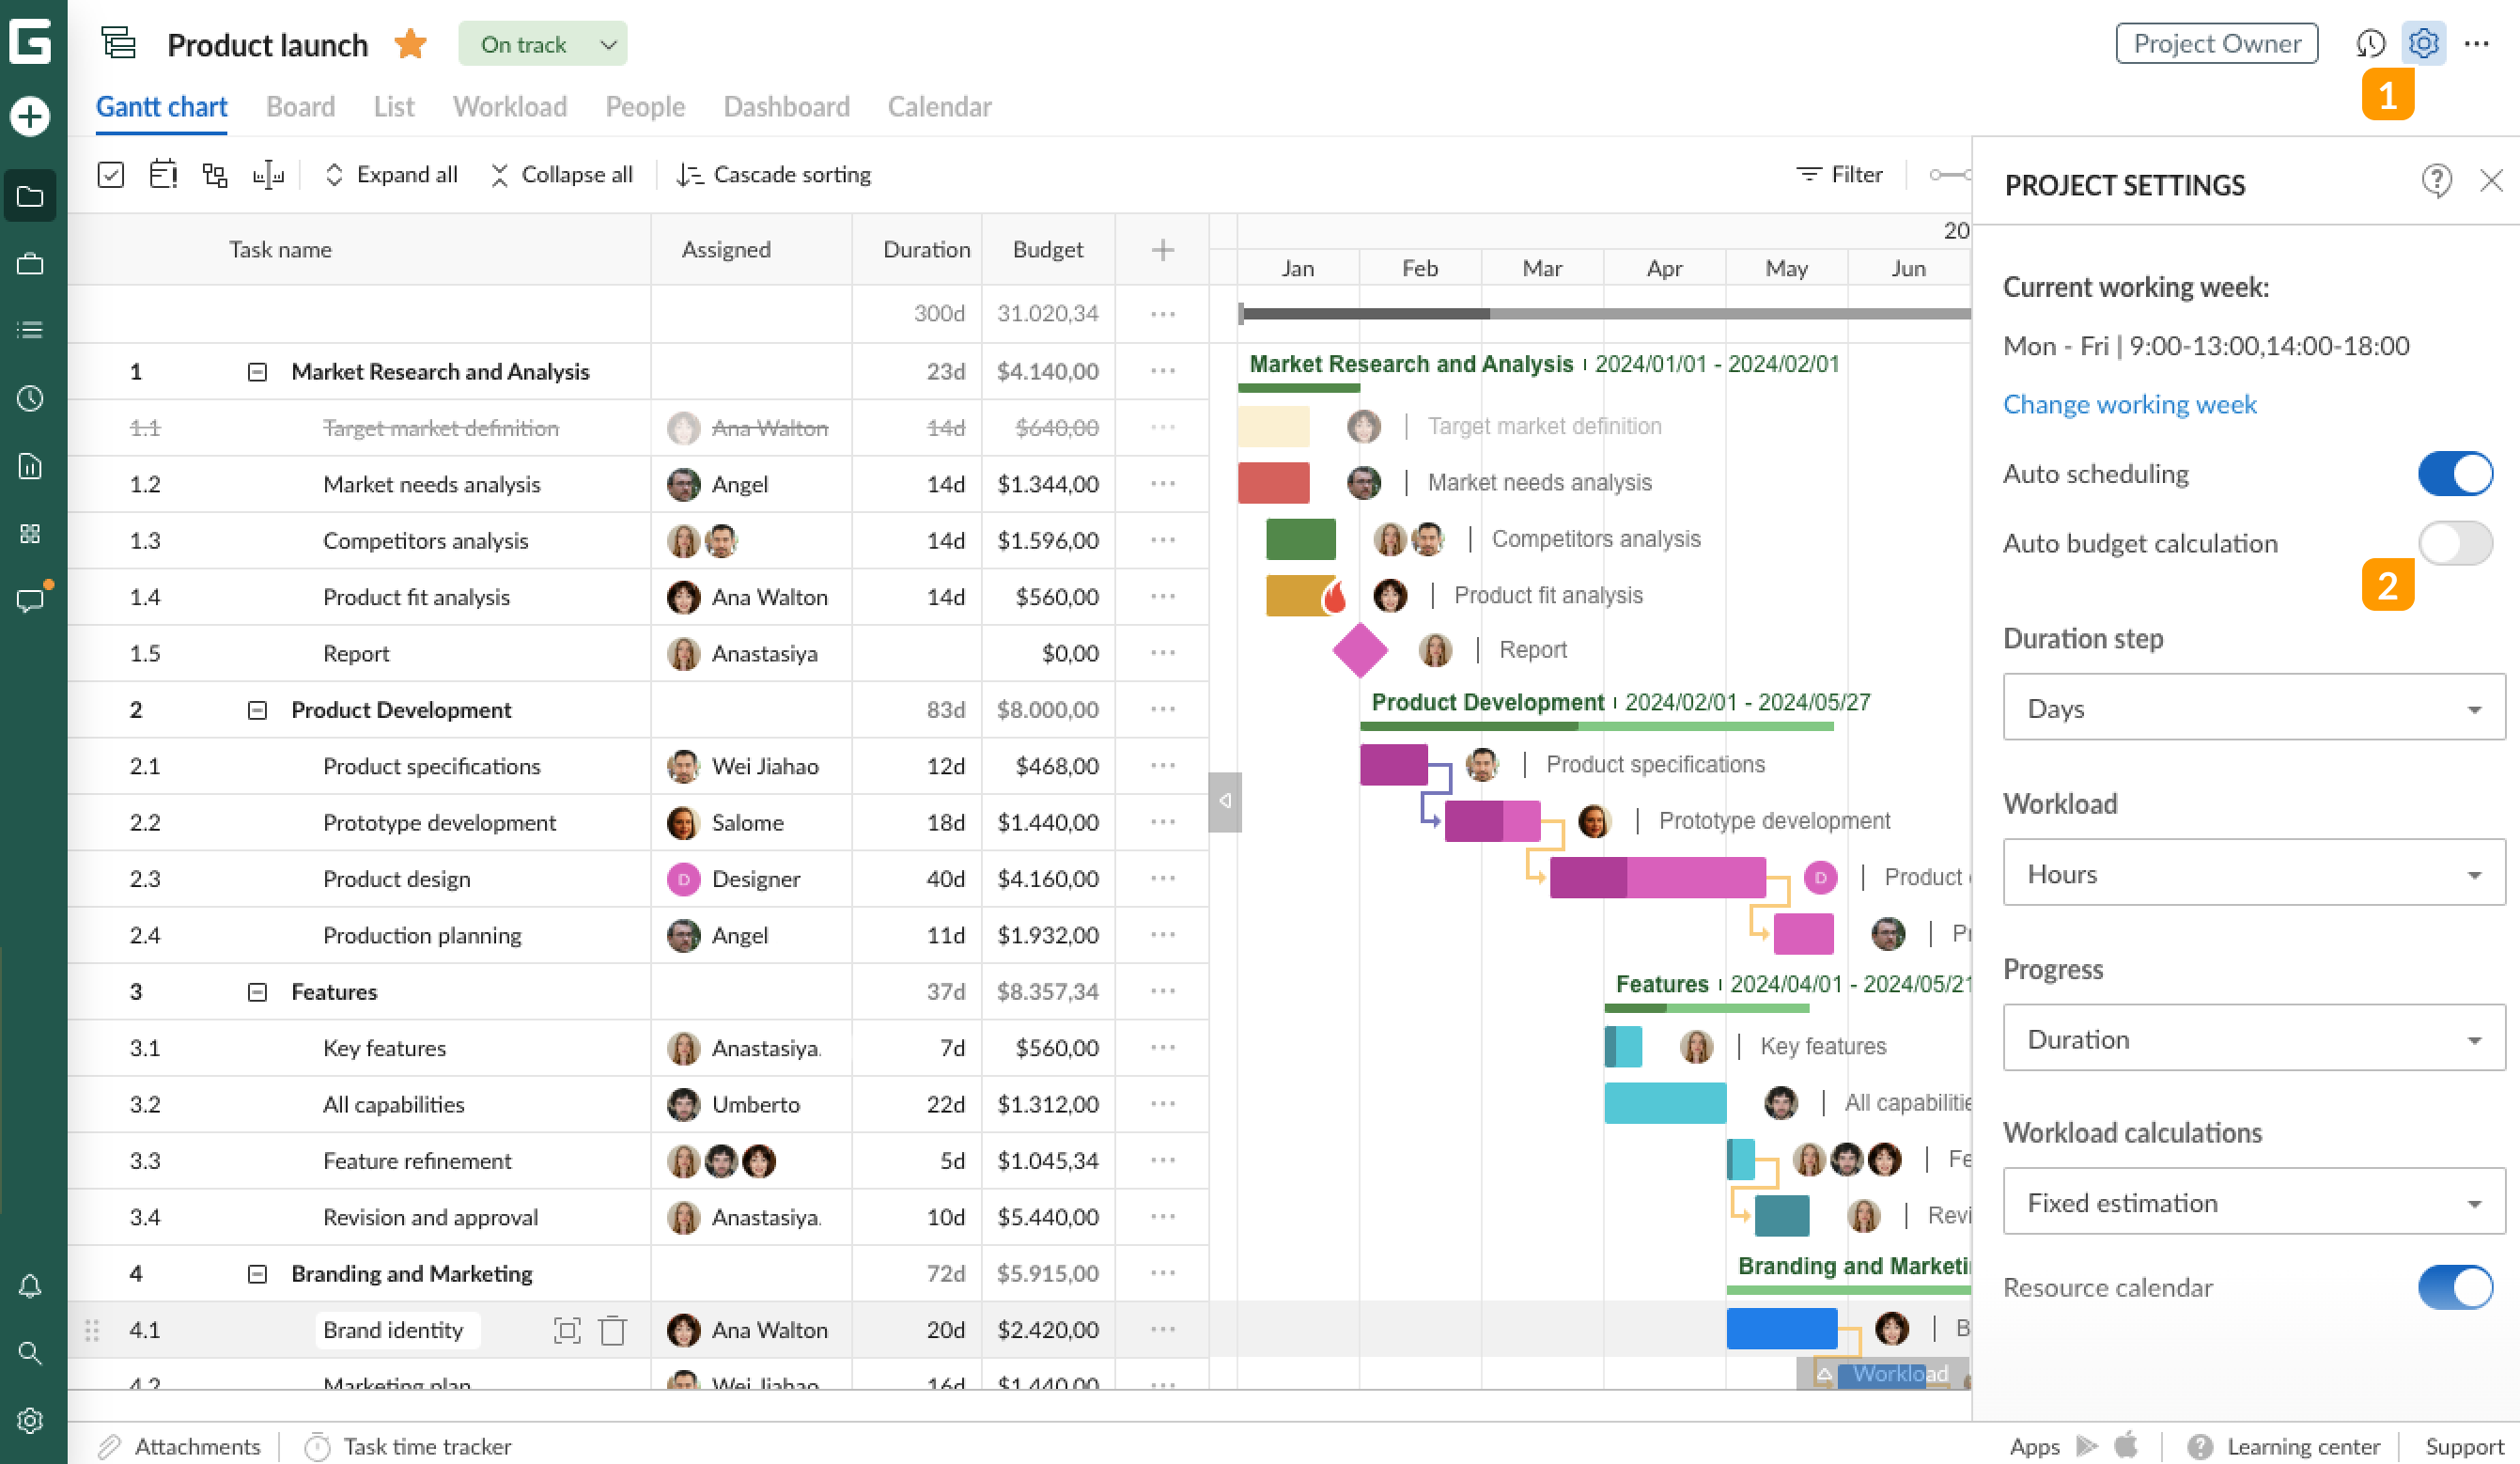Open the Workload panel at chart bottom
Viewport: 2520px width, 1464px height.
tap(1883, 1373)
